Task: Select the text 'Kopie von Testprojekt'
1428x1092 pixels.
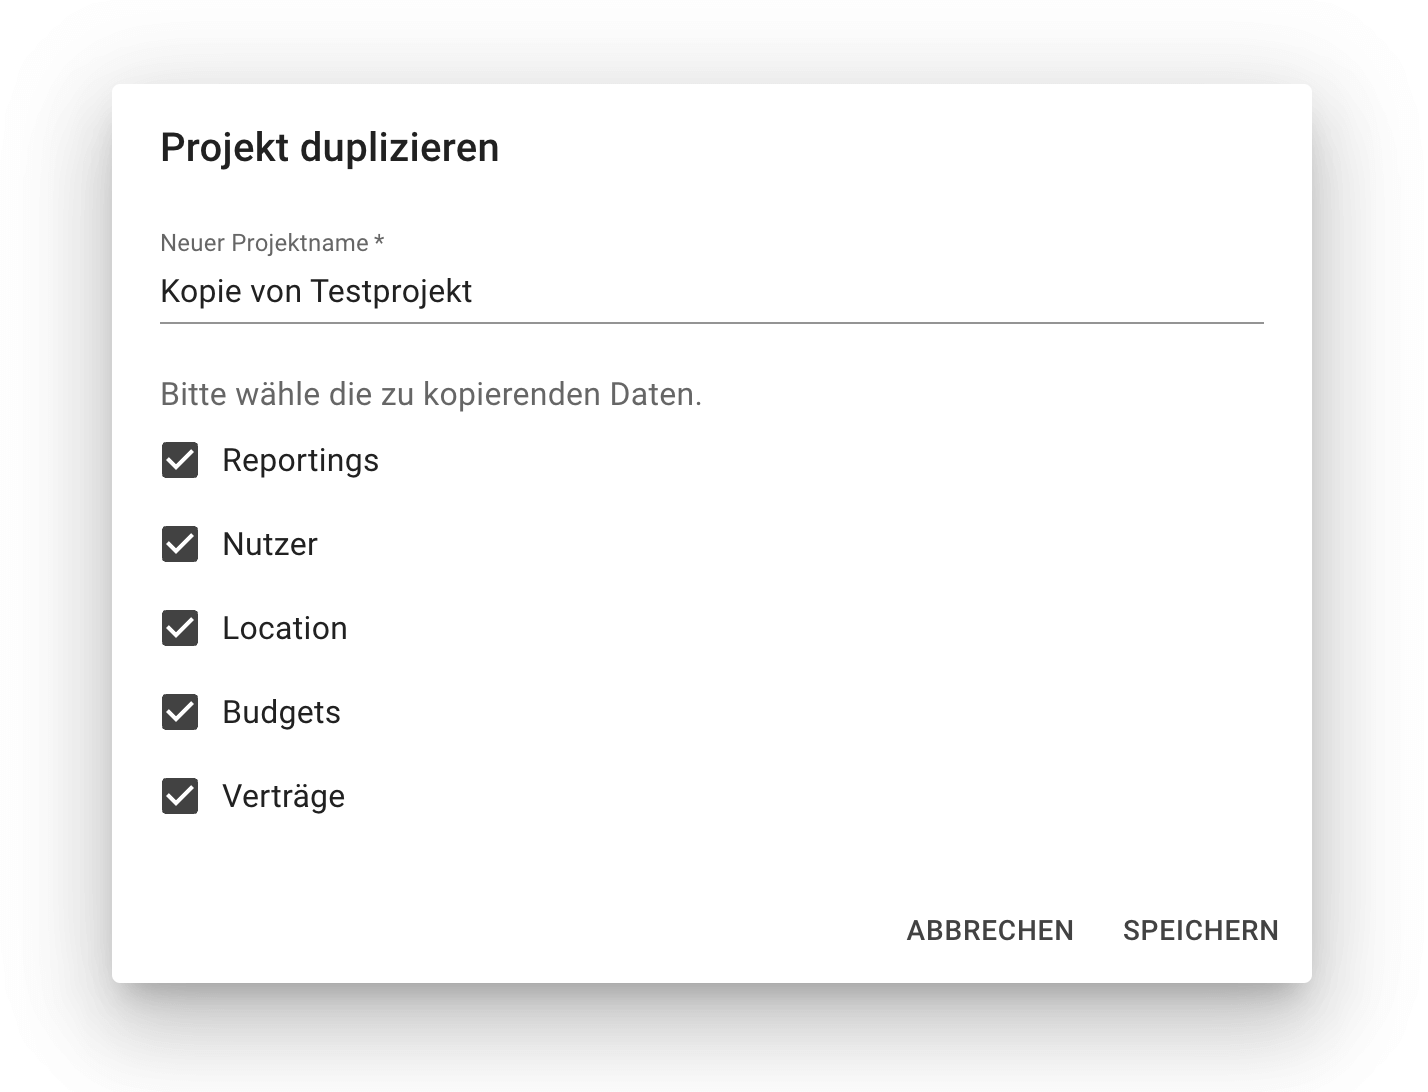Action: coord(315,292)
